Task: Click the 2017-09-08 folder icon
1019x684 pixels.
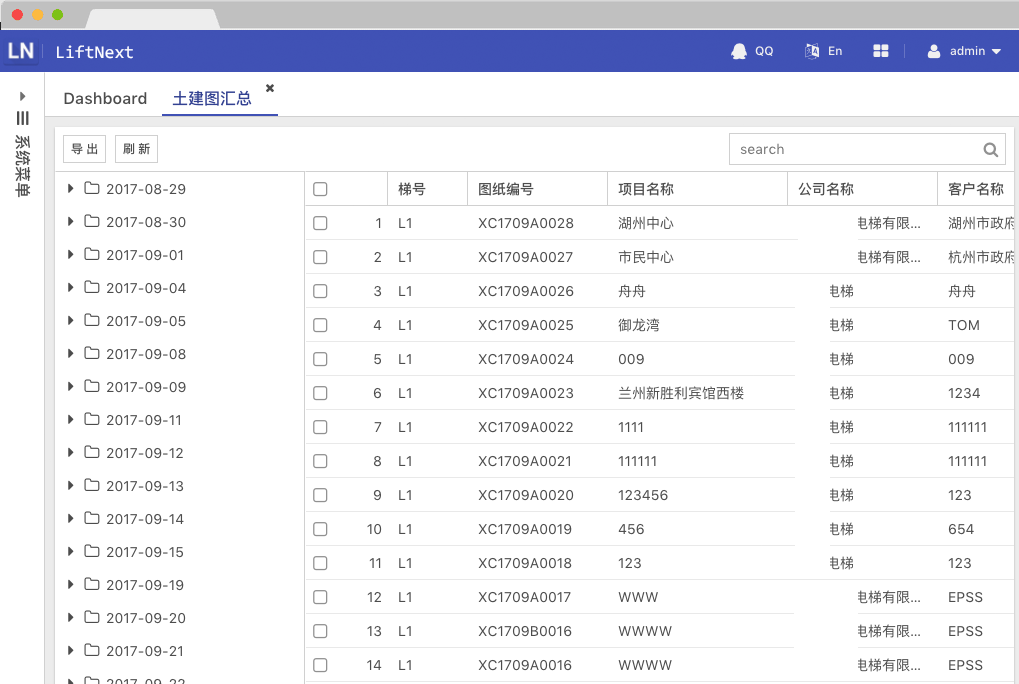Action: click(x=92, y=353)
